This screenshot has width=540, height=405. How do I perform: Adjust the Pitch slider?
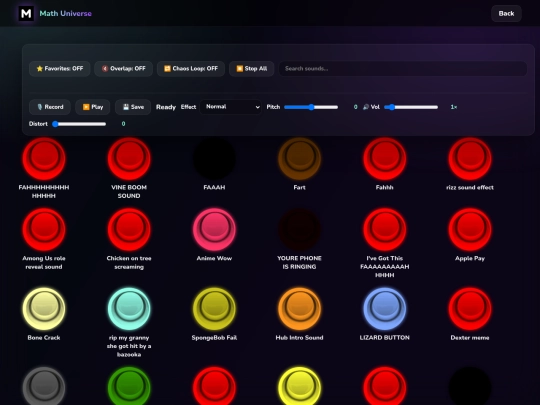[311, 107]
